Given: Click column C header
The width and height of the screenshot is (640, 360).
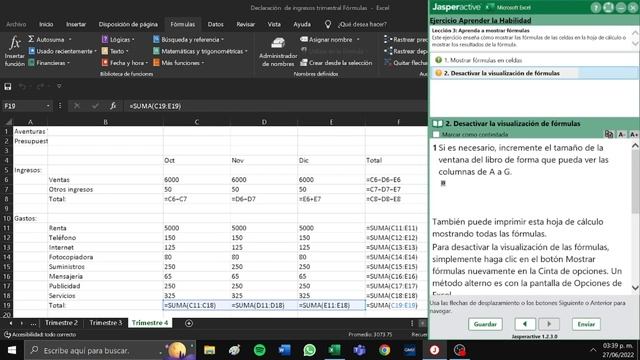Looking at the screenshot, I should pyautogui.click(x=197, y=122).
